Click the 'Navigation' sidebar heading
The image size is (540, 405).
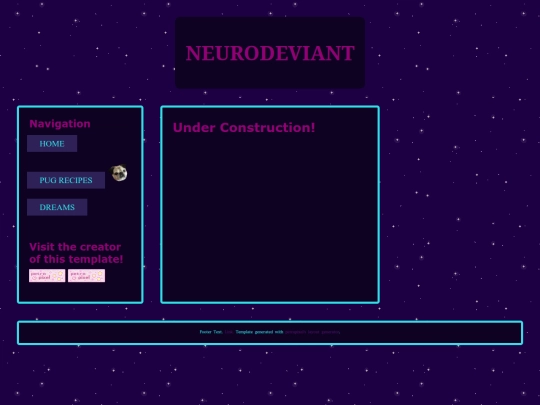coord(60,124)
